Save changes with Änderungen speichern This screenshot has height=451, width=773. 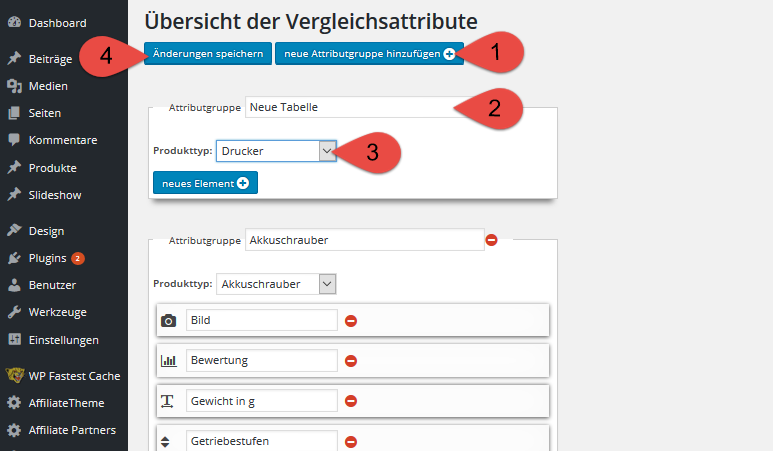pos(208,53)
